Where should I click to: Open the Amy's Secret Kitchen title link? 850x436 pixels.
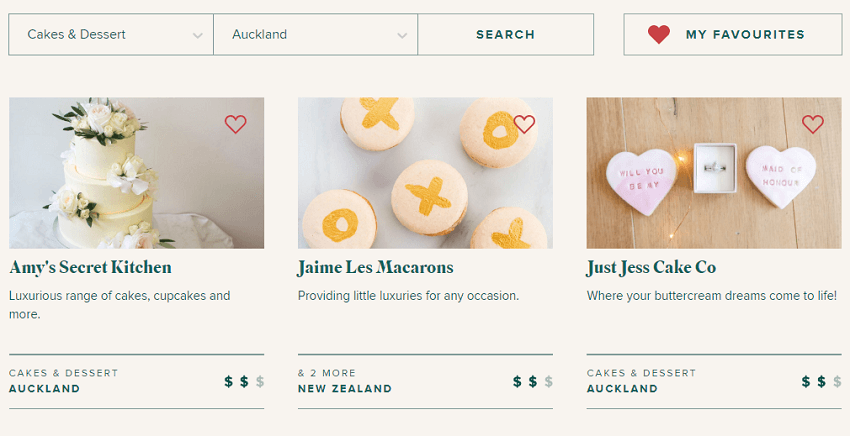[x=90, y=268]
